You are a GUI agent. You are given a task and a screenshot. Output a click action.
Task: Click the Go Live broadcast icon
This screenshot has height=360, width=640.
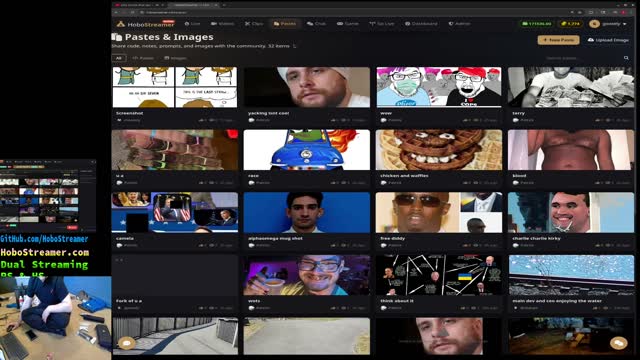pyautogui.click(x=372, y=24)
